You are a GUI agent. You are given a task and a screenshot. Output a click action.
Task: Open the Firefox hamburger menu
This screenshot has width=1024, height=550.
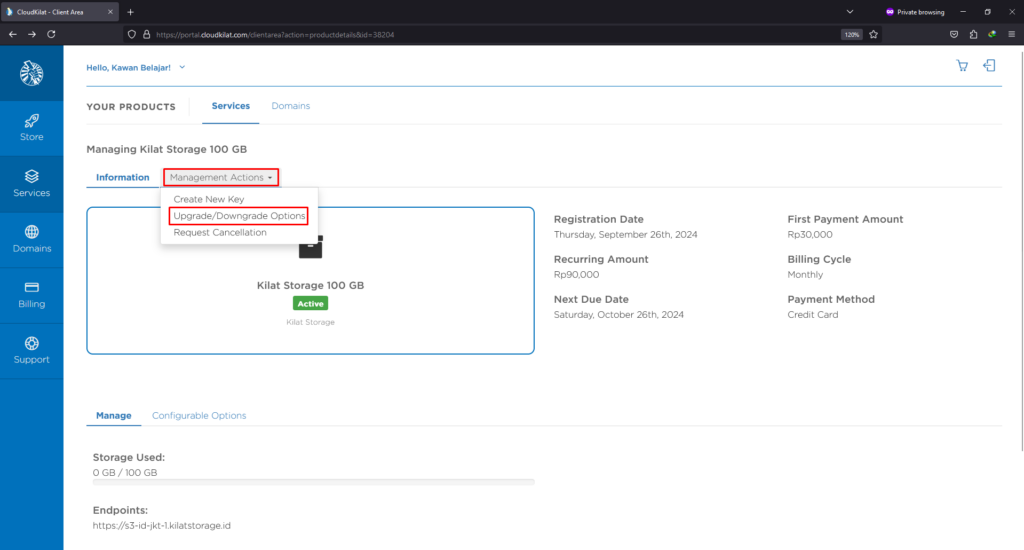(1012, 35)
